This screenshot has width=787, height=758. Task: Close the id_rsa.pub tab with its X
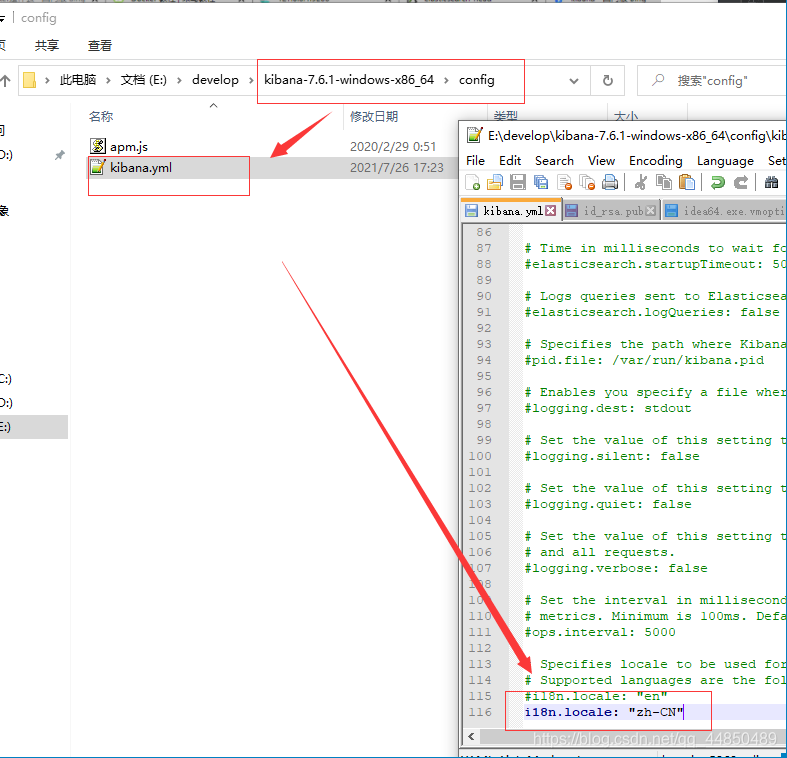click(650, 211)
